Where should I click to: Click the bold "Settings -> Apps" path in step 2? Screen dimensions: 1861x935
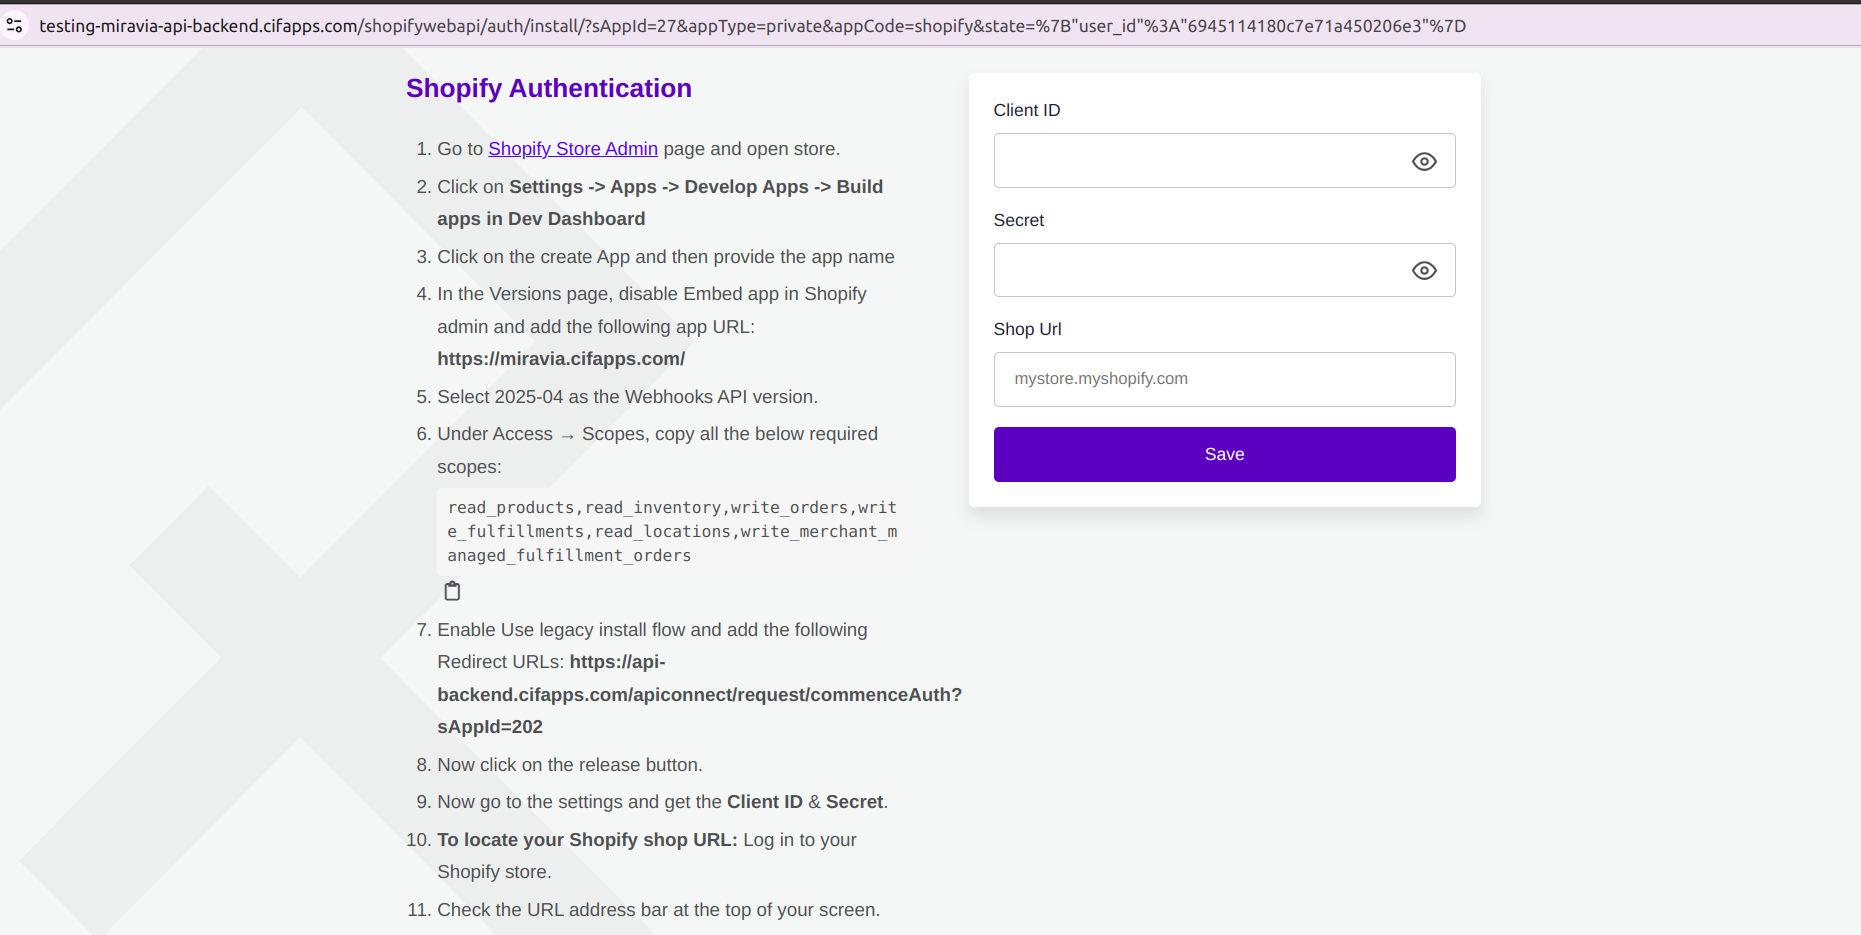click(x=582, y=187)
